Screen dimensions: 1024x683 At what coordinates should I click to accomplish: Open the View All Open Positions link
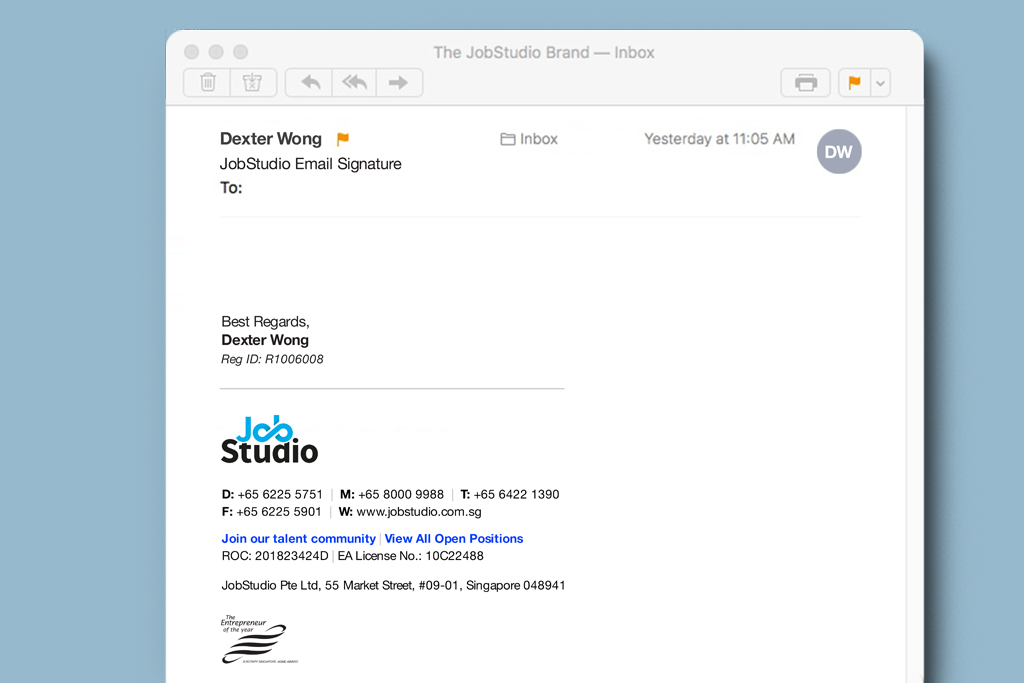pos(454,539)
